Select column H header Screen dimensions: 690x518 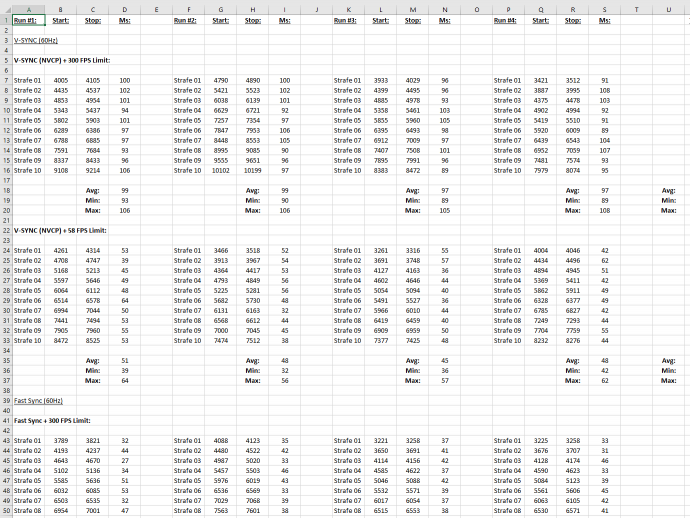pos(253,9)
